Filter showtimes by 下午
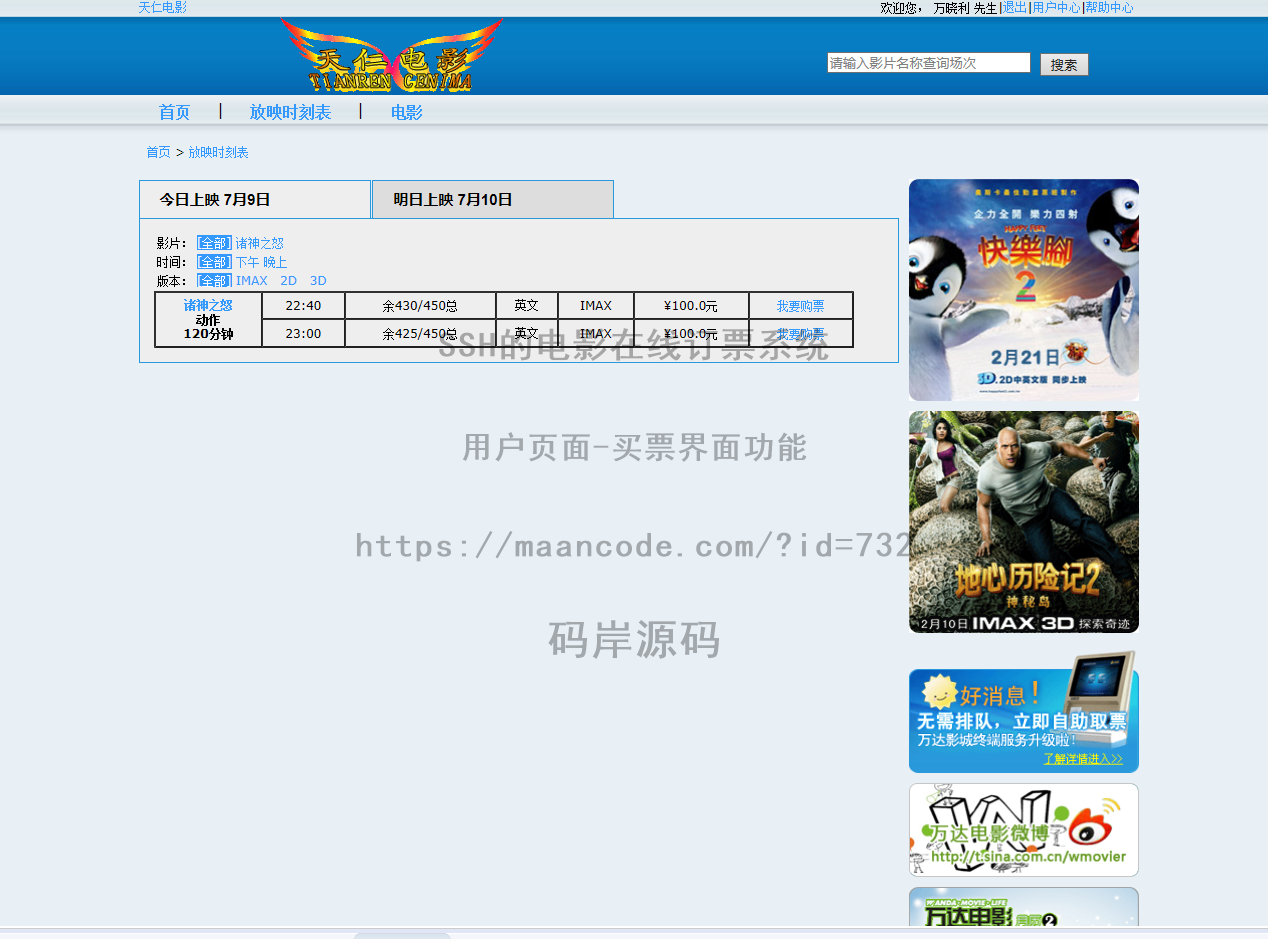This screenshot has width=1268, height=939. click(x=247, y=262)
